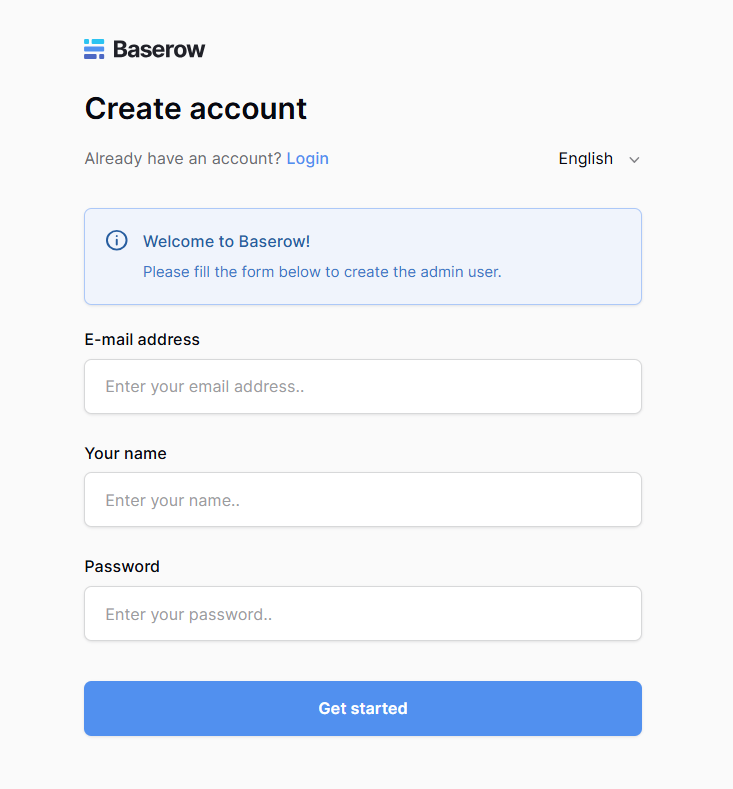Focus the E-mail address input field
The image size is (733, 789).
point(362,386)
